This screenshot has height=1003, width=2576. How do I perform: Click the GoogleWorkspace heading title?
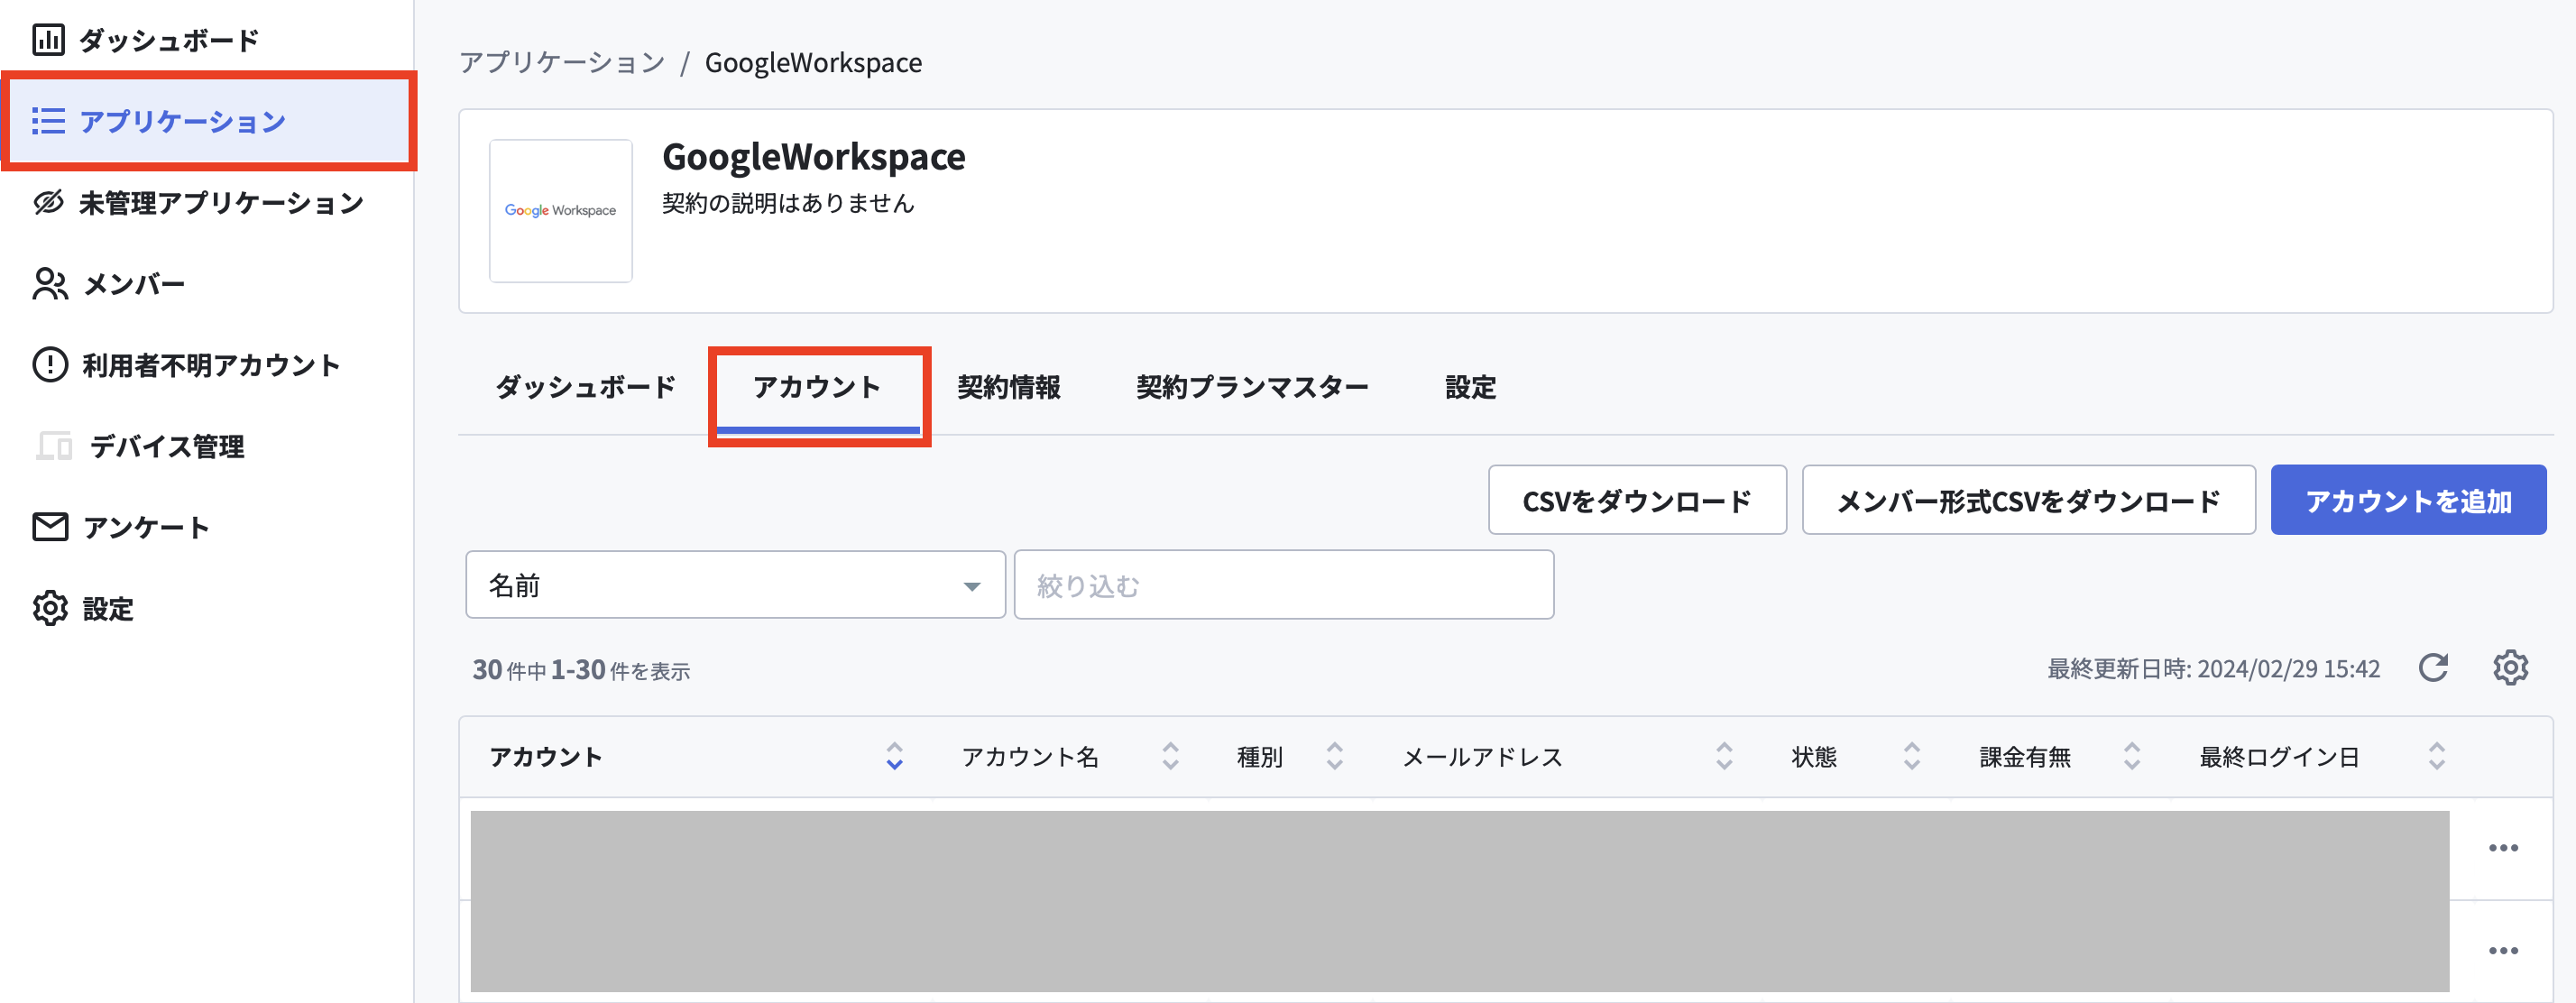(x=814, y=157)
